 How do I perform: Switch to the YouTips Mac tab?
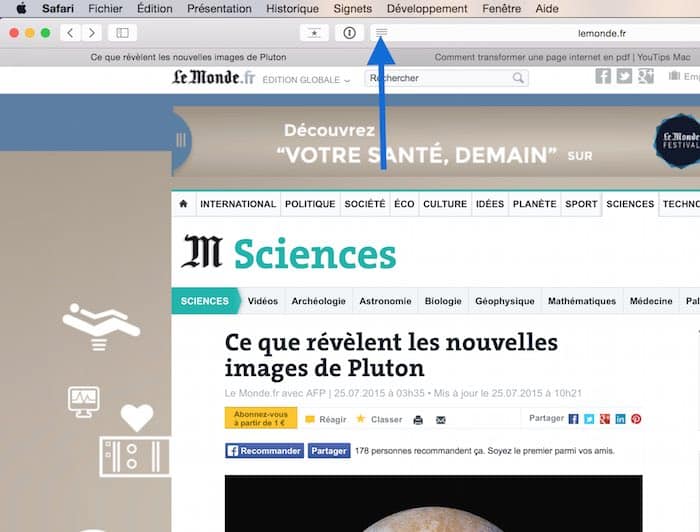tap(562, 57)
